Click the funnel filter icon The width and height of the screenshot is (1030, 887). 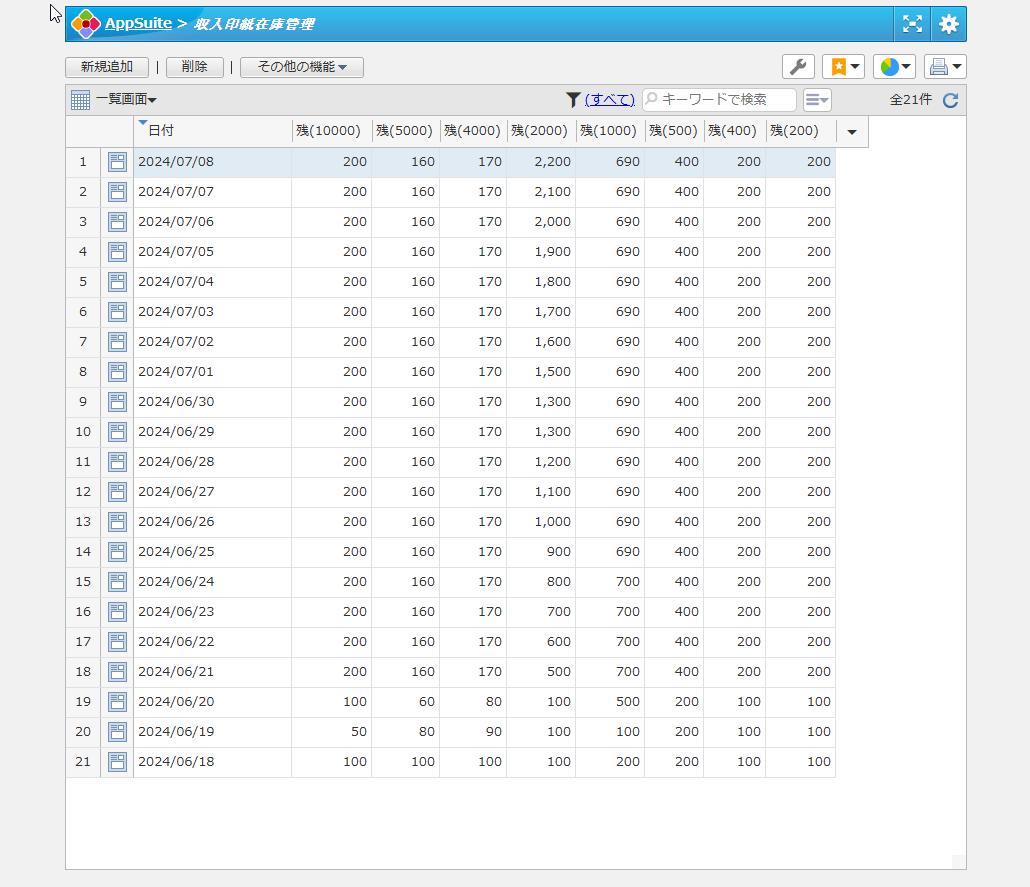pyautogui.click(x=573, y=100)
